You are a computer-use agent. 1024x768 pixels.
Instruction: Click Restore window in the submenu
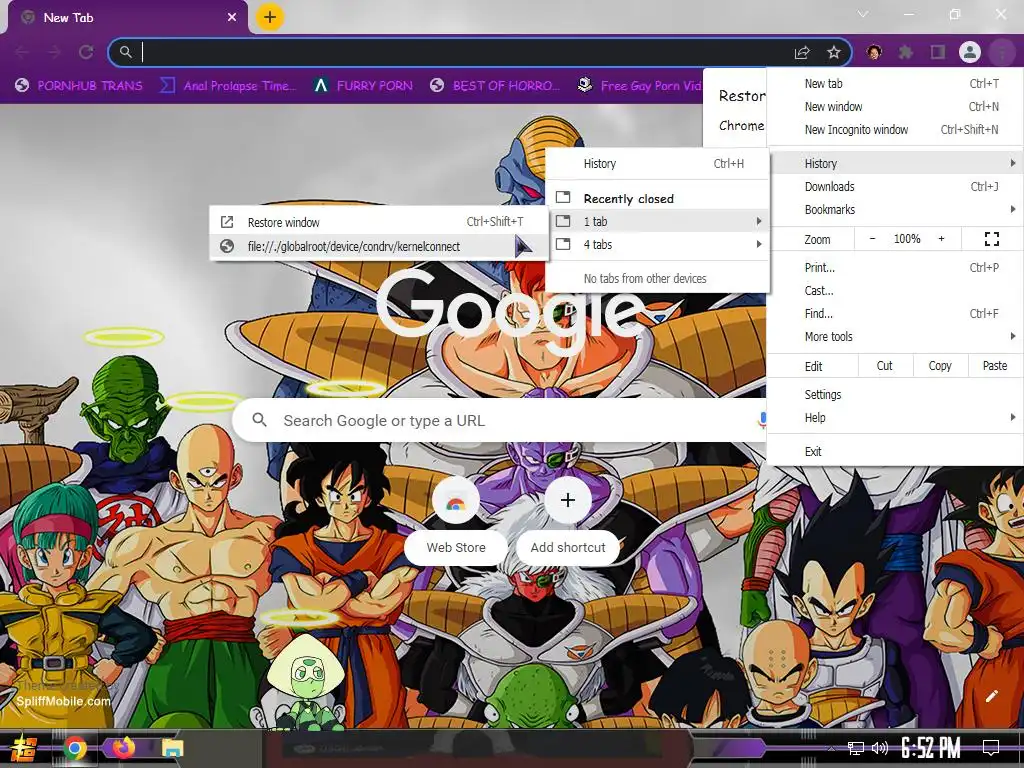[x=379, y=222]
